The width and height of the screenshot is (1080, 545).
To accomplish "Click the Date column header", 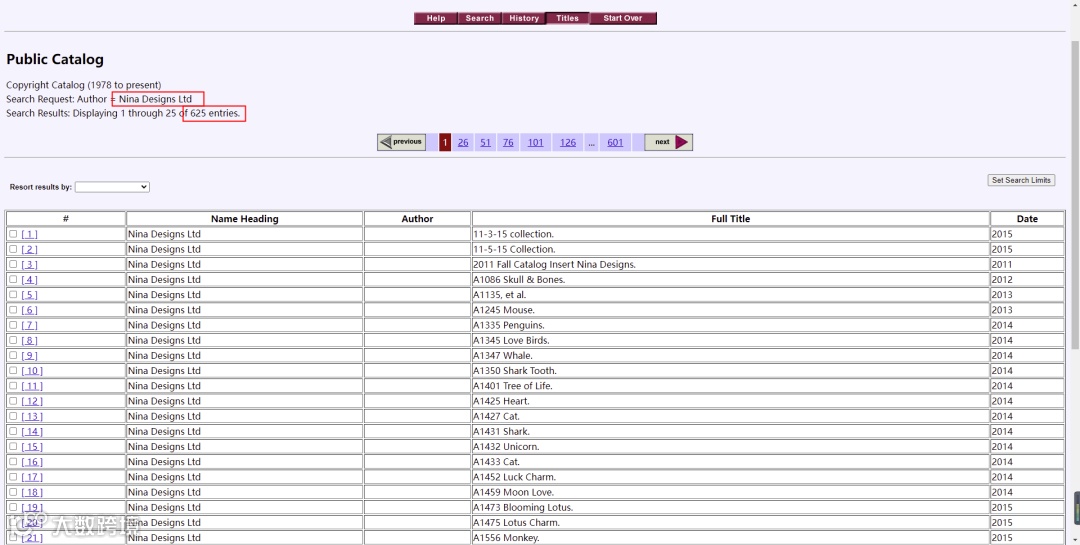I will pyautogui.click(x=1027, y=219).
